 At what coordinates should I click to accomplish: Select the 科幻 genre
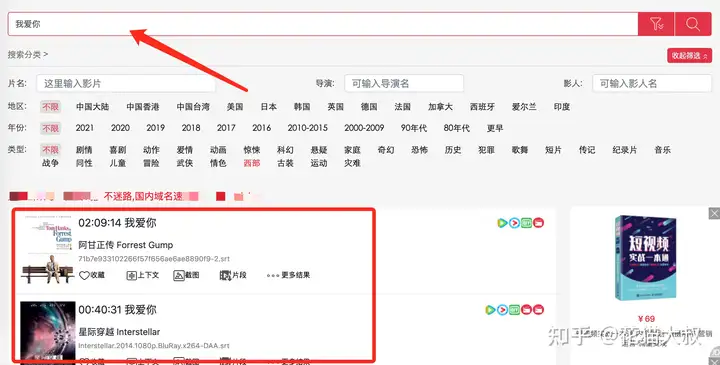point(285,150)
